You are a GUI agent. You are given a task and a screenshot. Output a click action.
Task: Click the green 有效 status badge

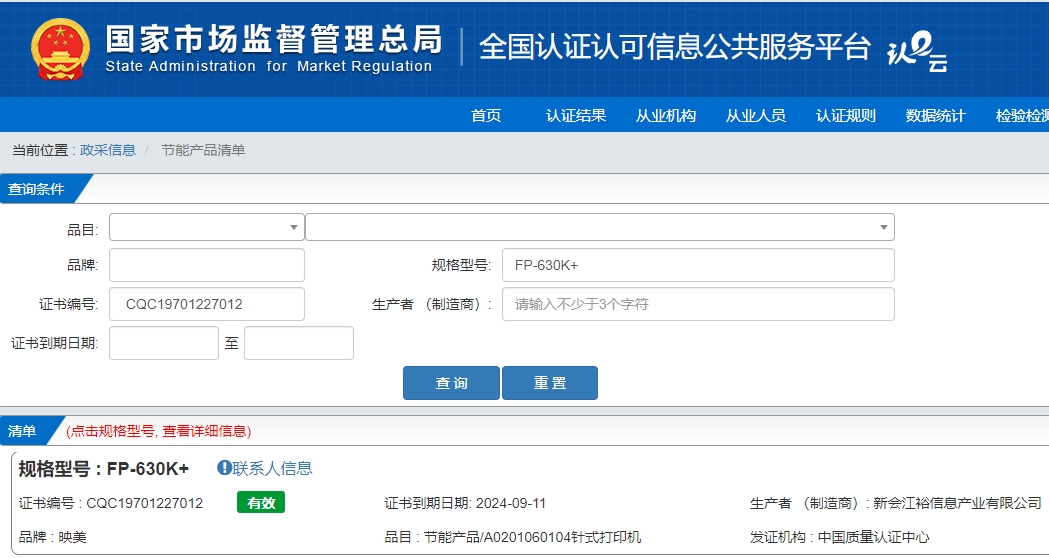point(261,502)
